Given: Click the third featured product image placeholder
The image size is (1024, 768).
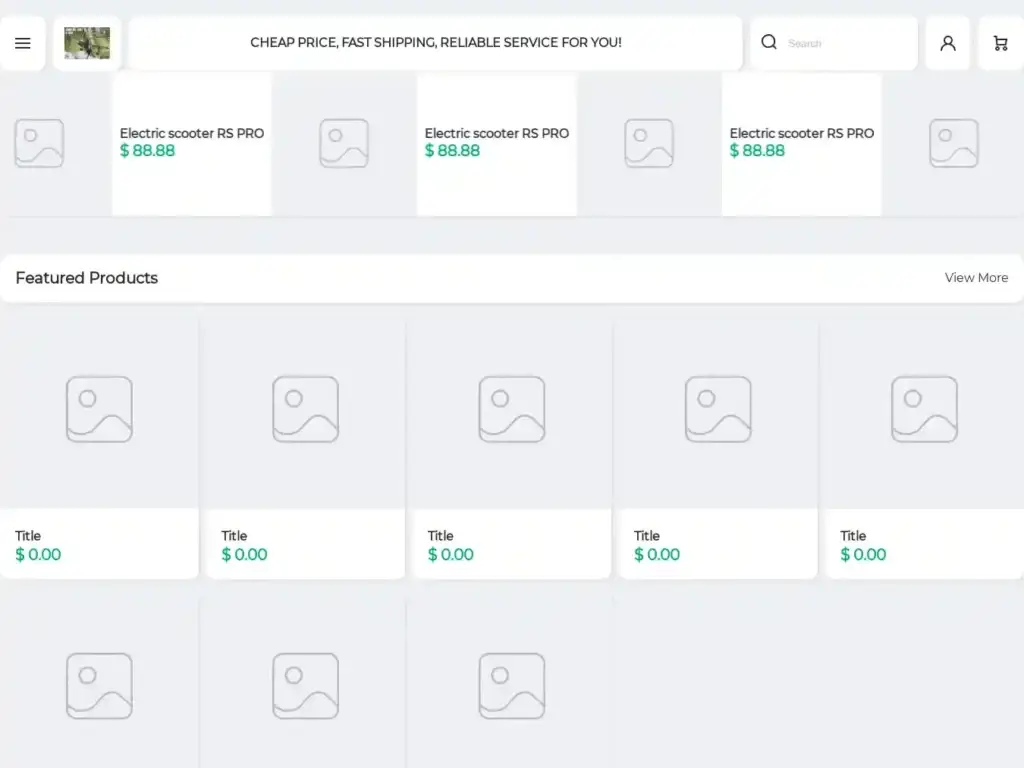Looking at the screenshot, I should 511,409.
